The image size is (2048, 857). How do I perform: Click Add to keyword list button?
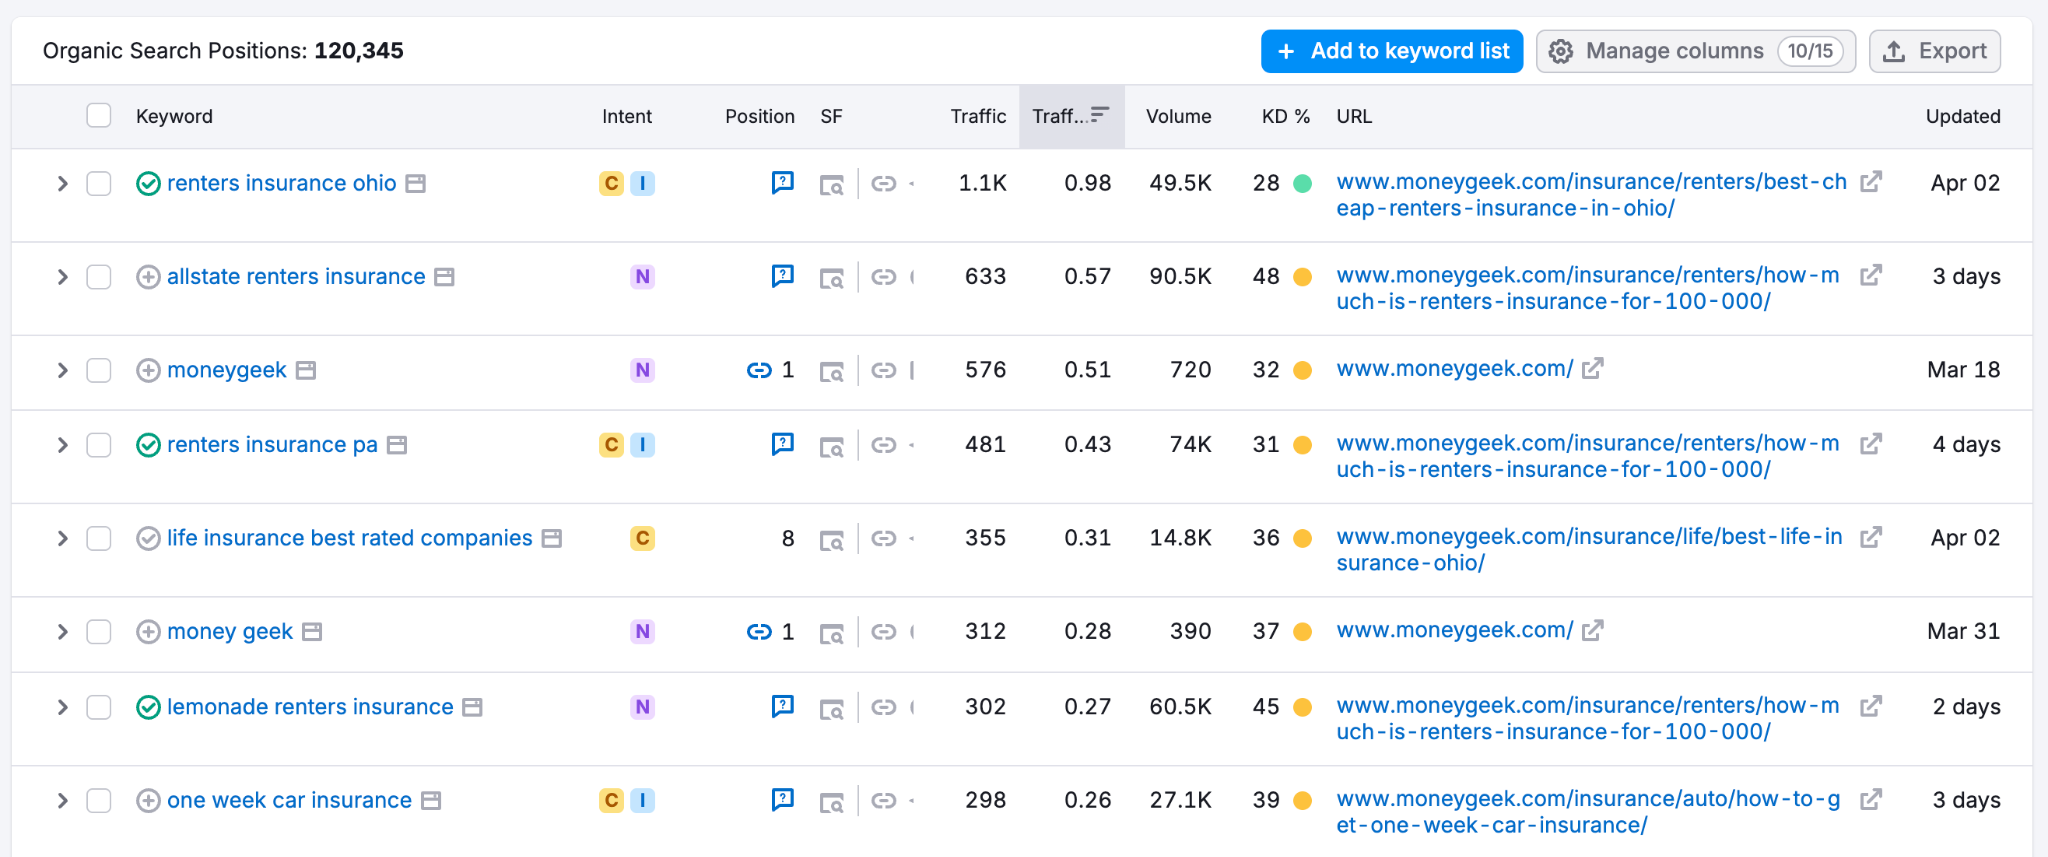click(x=1391, y=51)
